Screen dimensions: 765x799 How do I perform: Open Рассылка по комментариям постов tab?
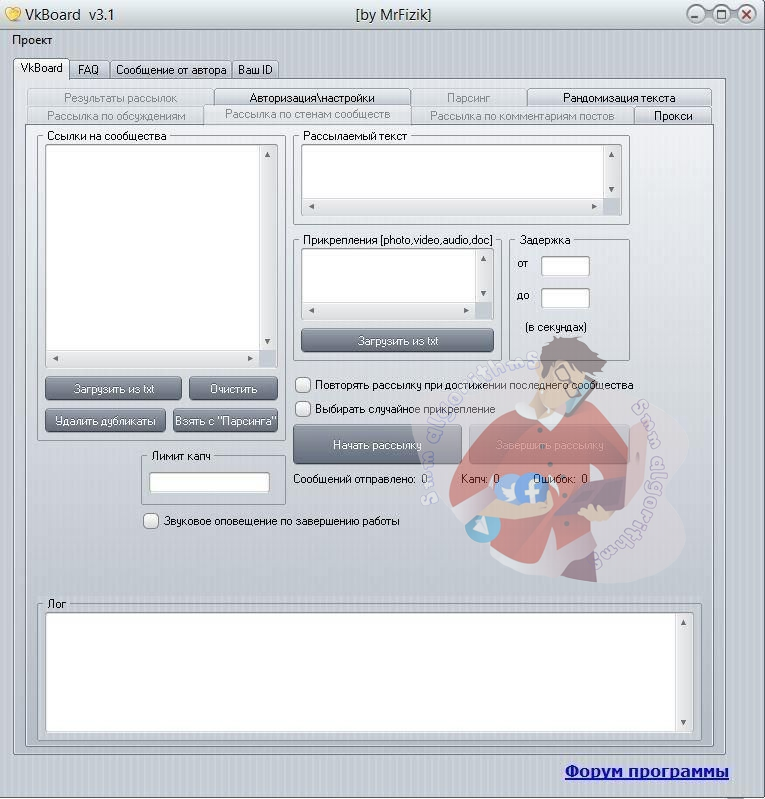[x=522, y=116]
